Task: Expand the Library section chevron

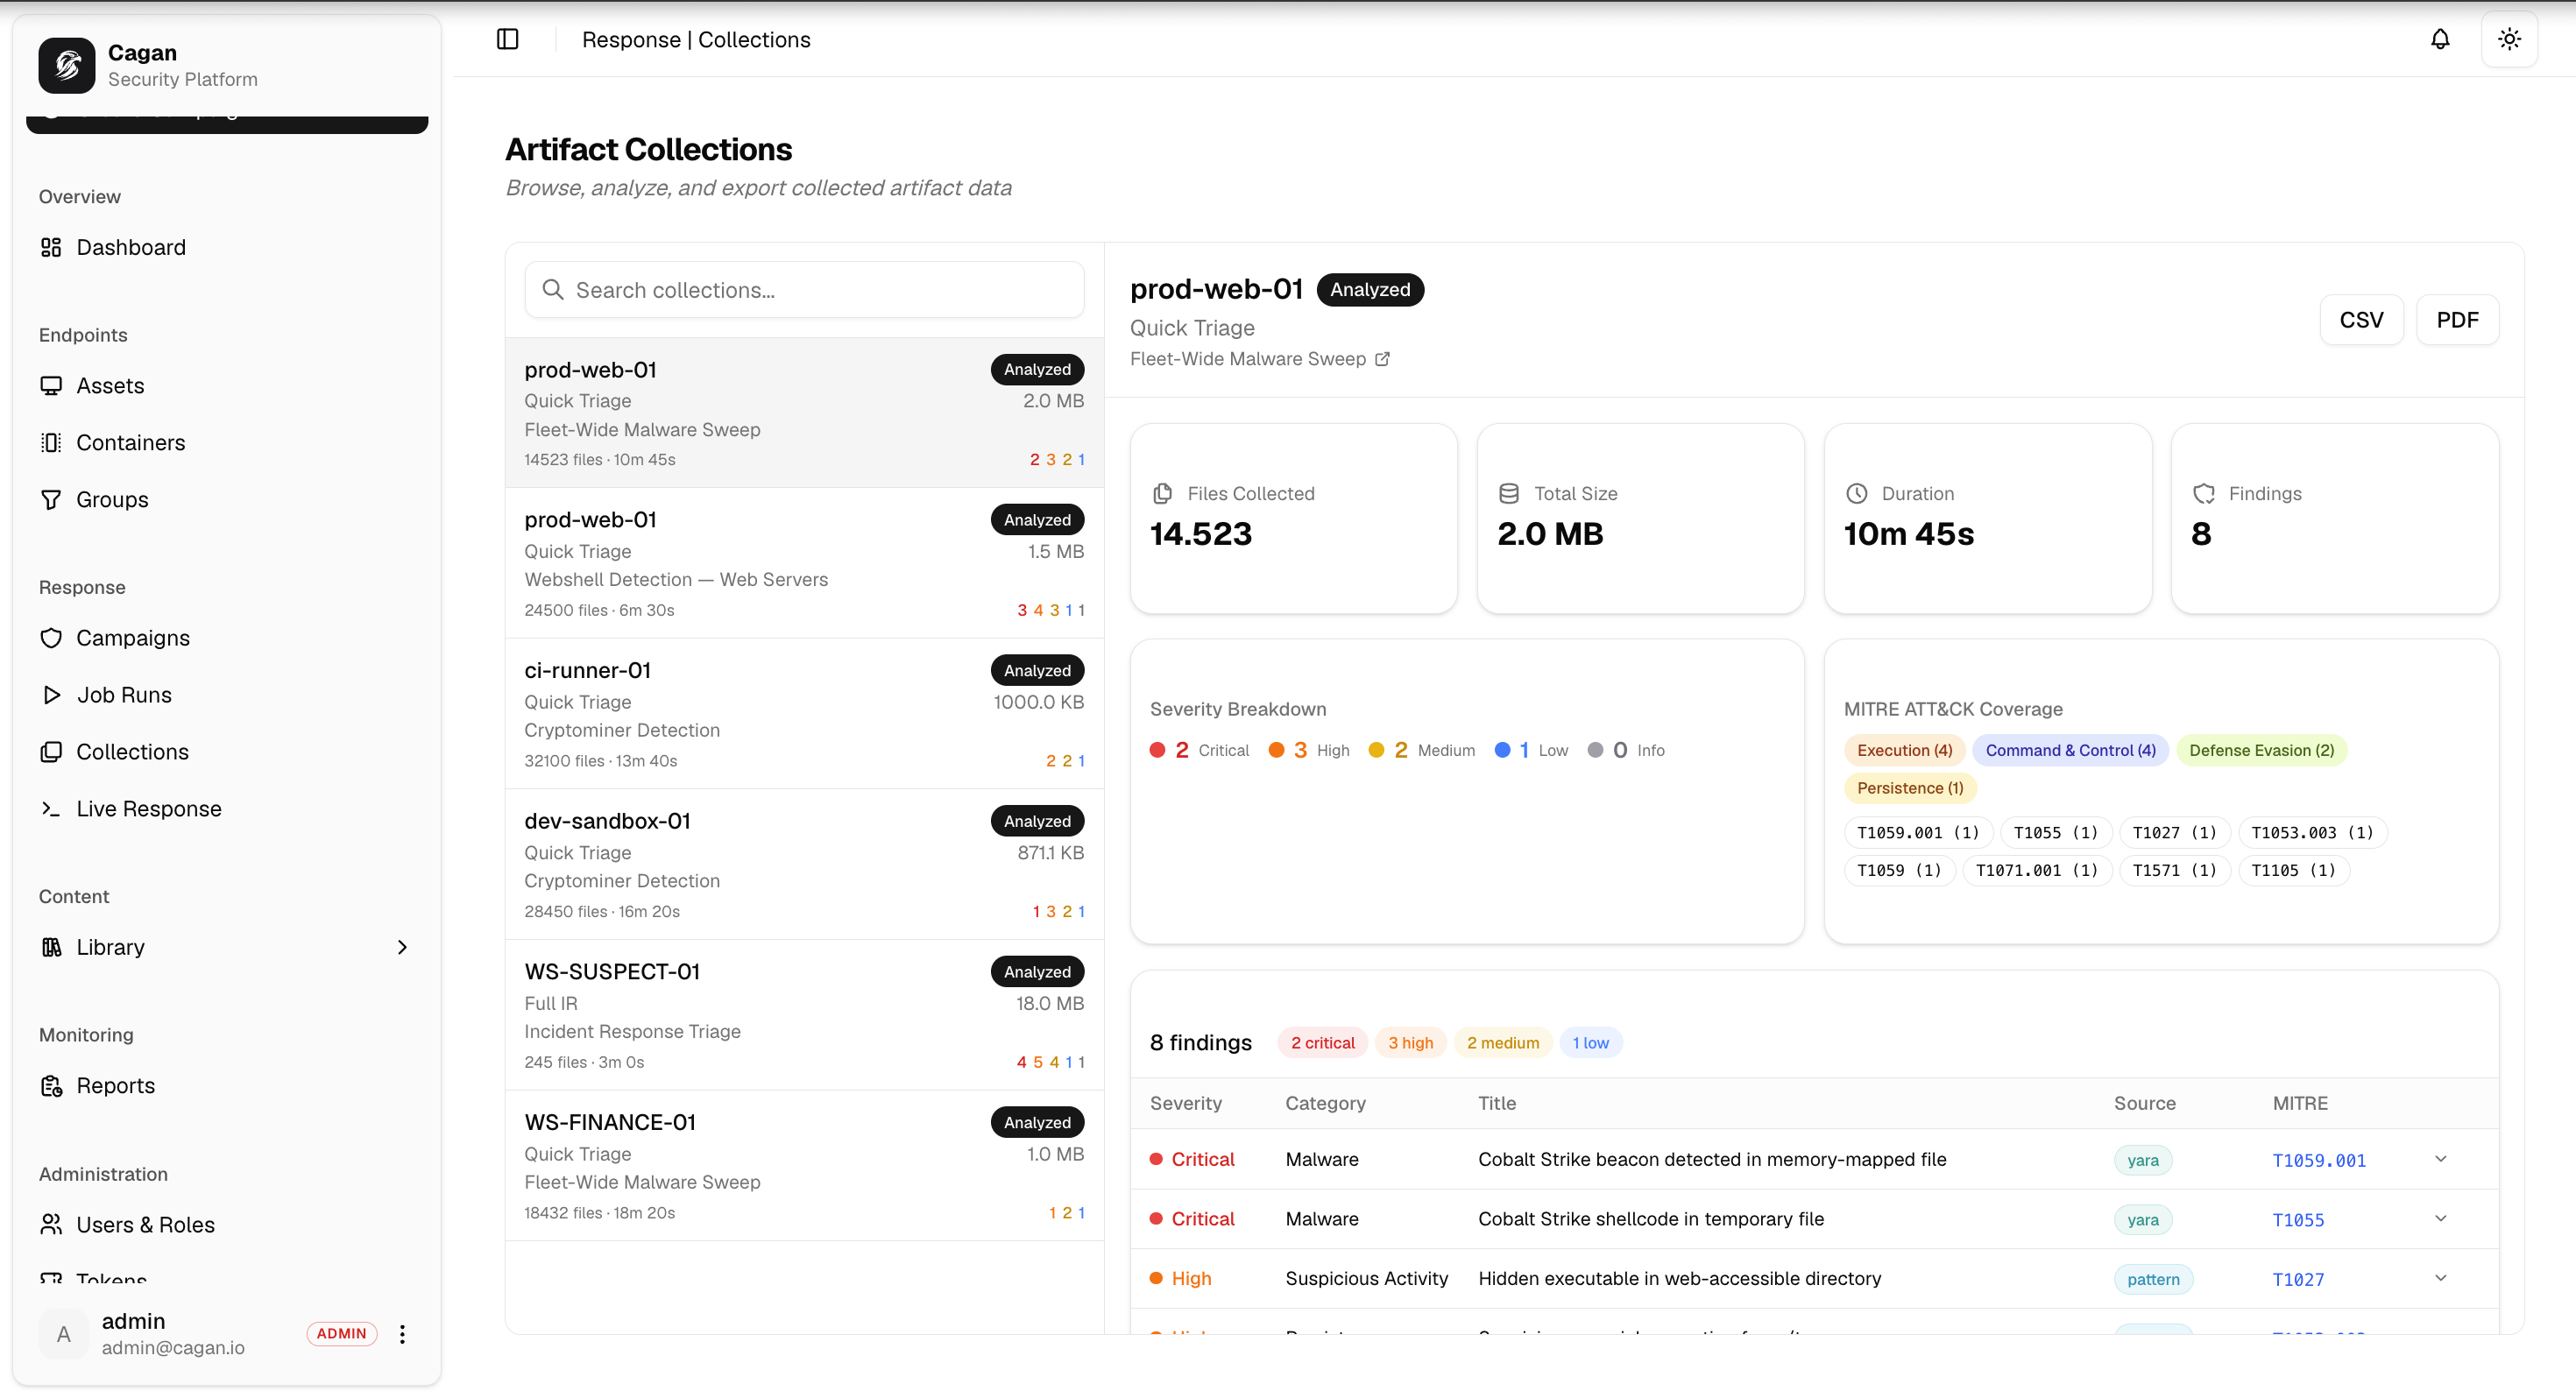Action: click(x=402, y=947)
